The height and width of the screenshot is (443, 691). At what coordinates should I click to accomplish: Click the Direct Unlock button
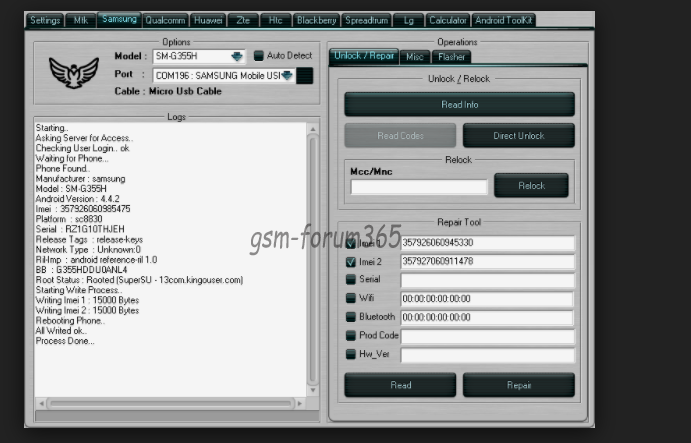[519, 136]
